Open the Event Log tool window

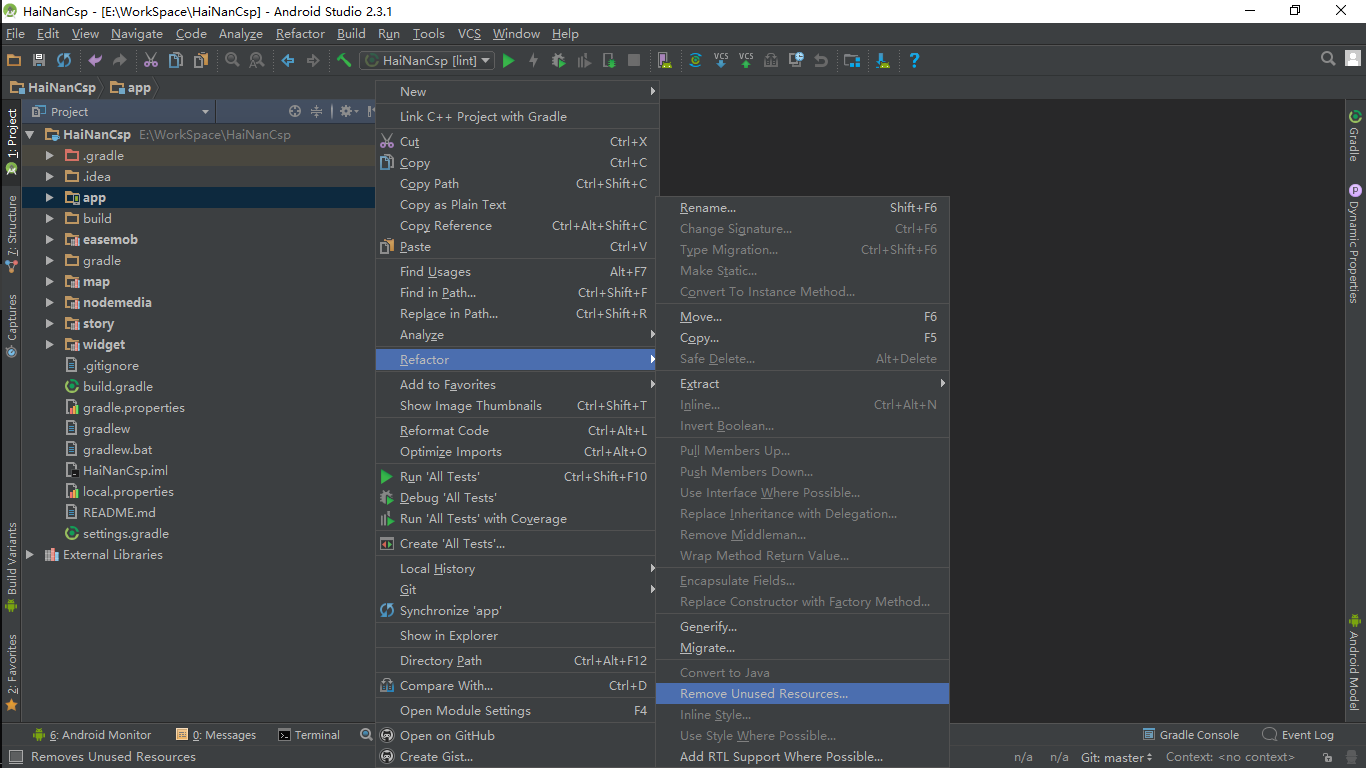tap(1298, 735)
